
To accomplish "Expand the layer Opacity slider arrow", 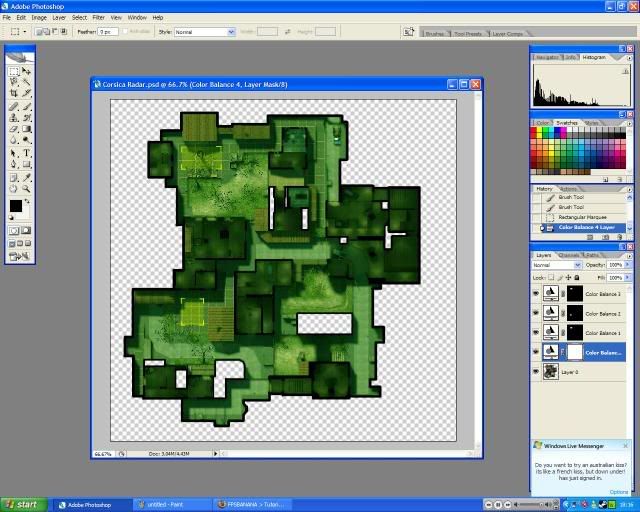I will tap(625, 265).
